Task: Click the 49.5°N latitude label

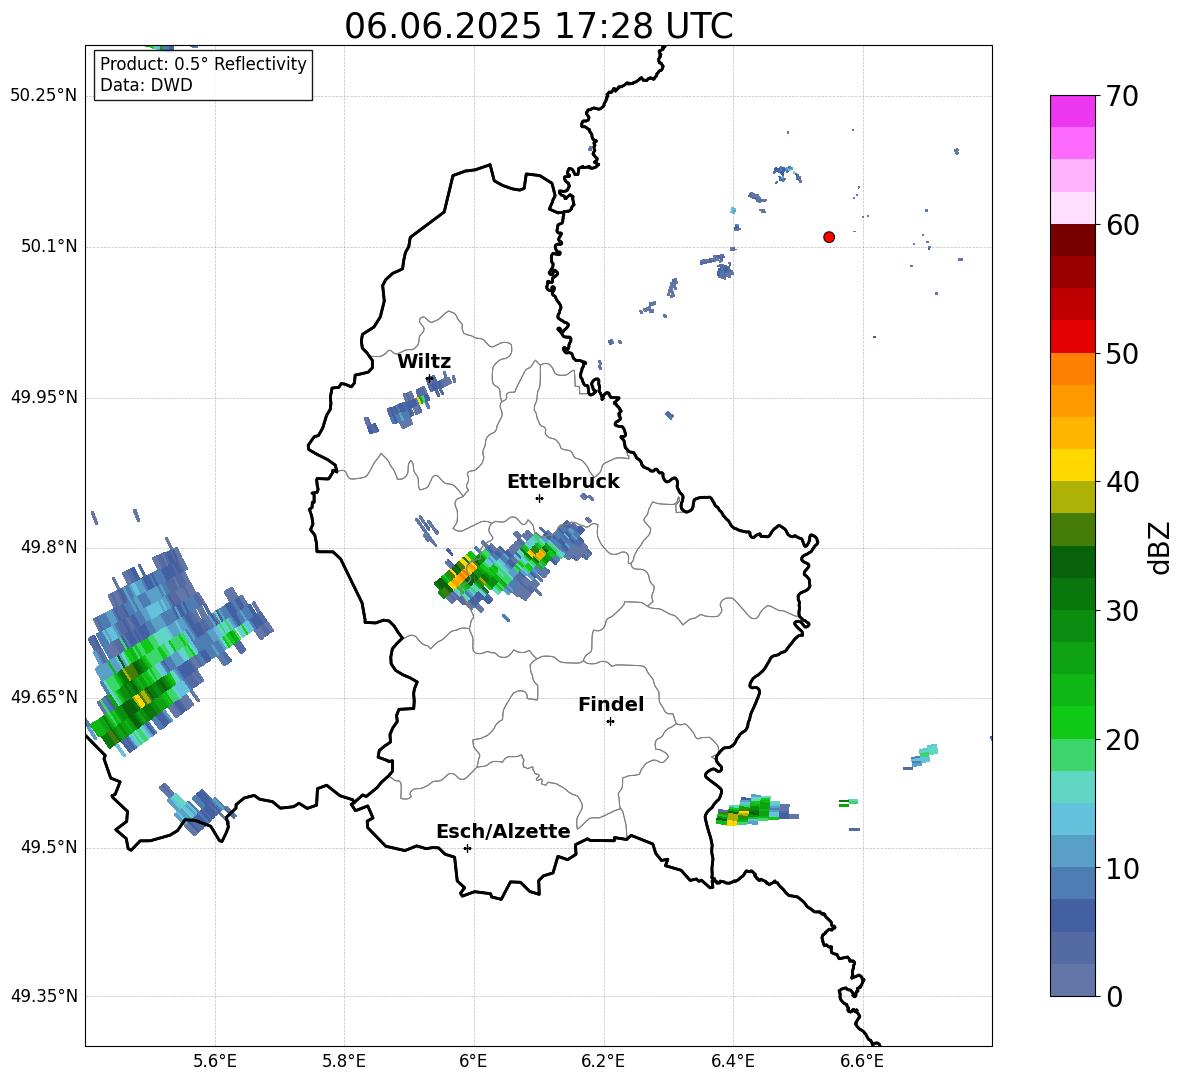Action: 49,847
